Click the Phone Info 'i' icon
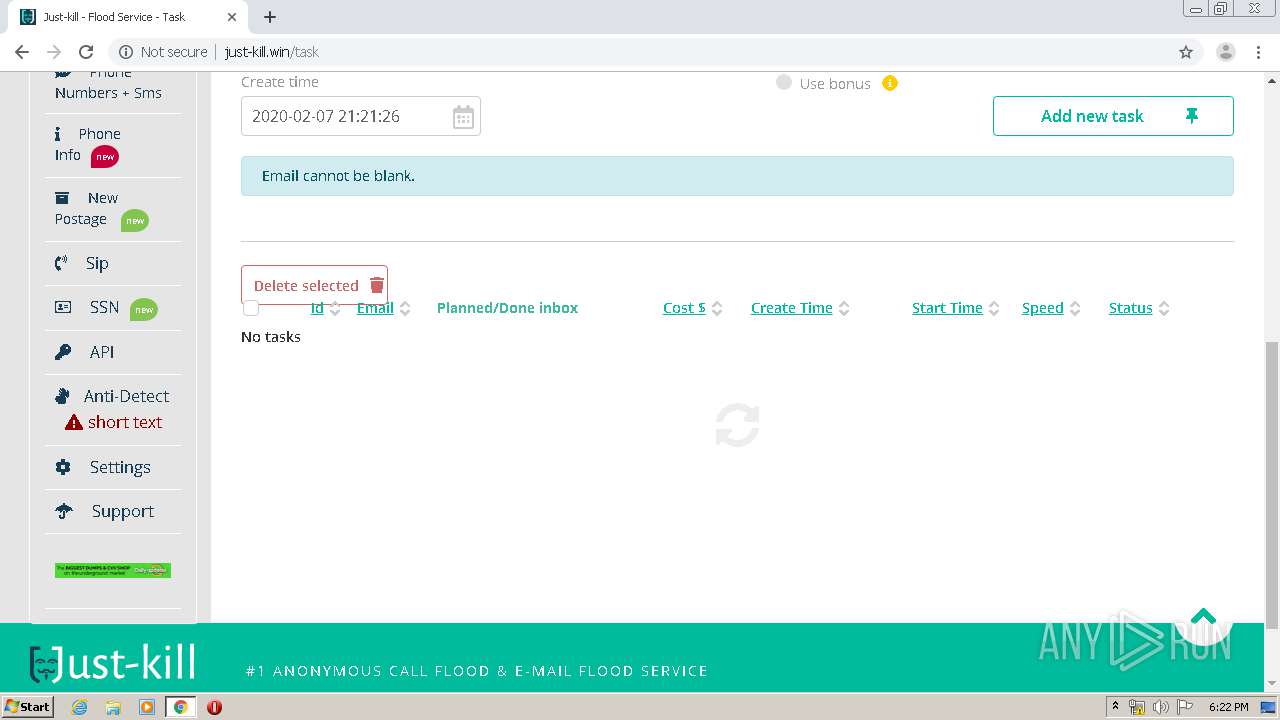Image resolution: width=1280 pixels, height=720 pixels. (58, 133)
